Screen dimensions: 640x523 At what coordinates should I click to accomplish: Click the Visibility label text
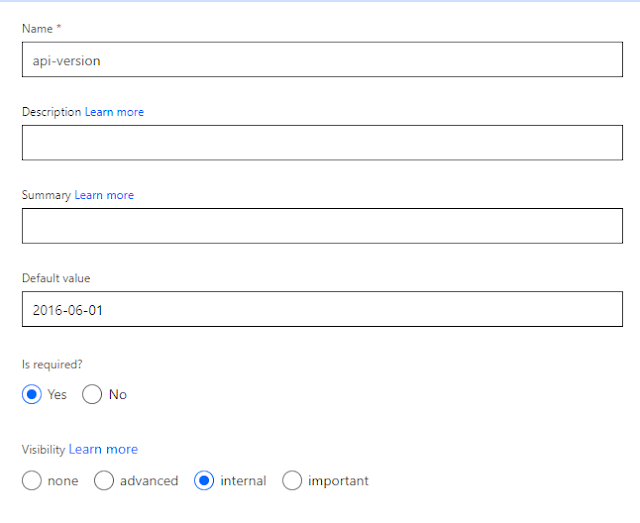[43, 450]
